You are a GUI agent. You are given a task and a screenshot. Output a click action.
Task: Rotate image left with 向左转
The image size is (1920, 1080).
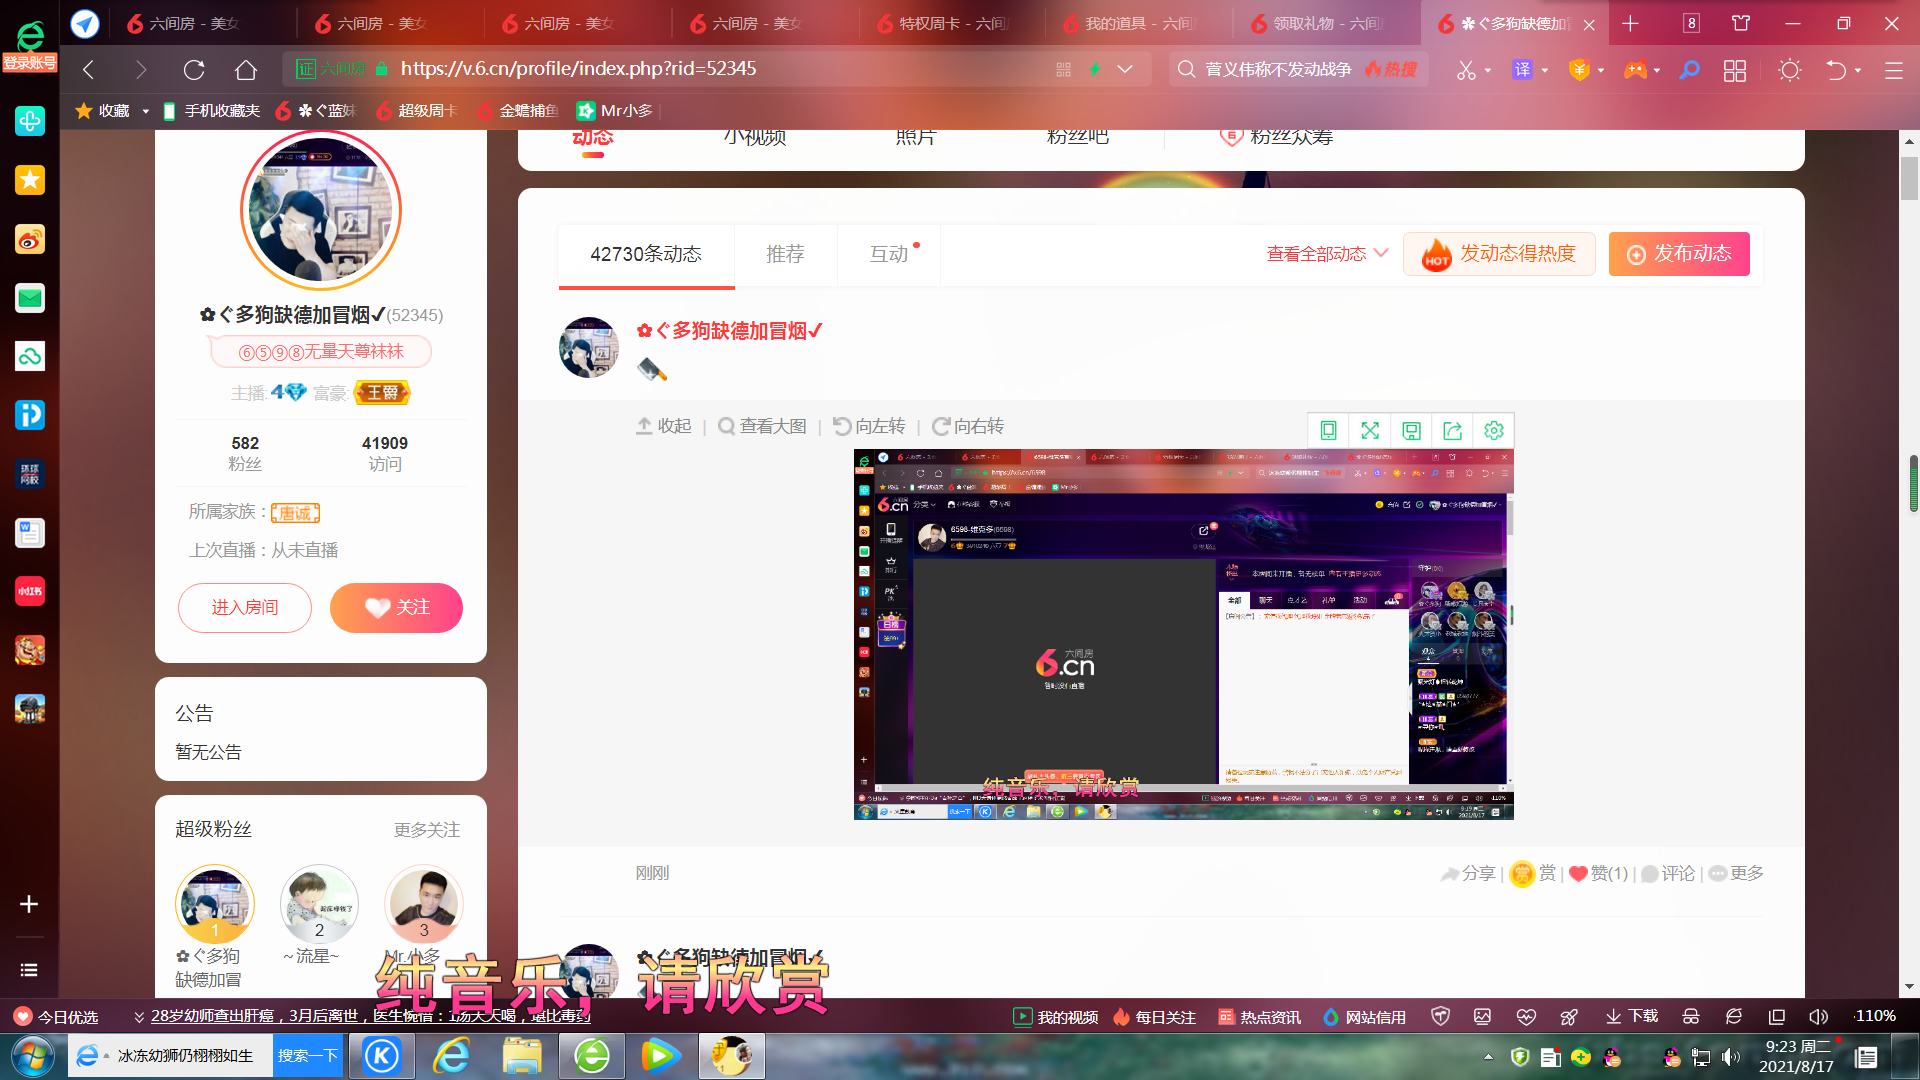tap(869, 426)
